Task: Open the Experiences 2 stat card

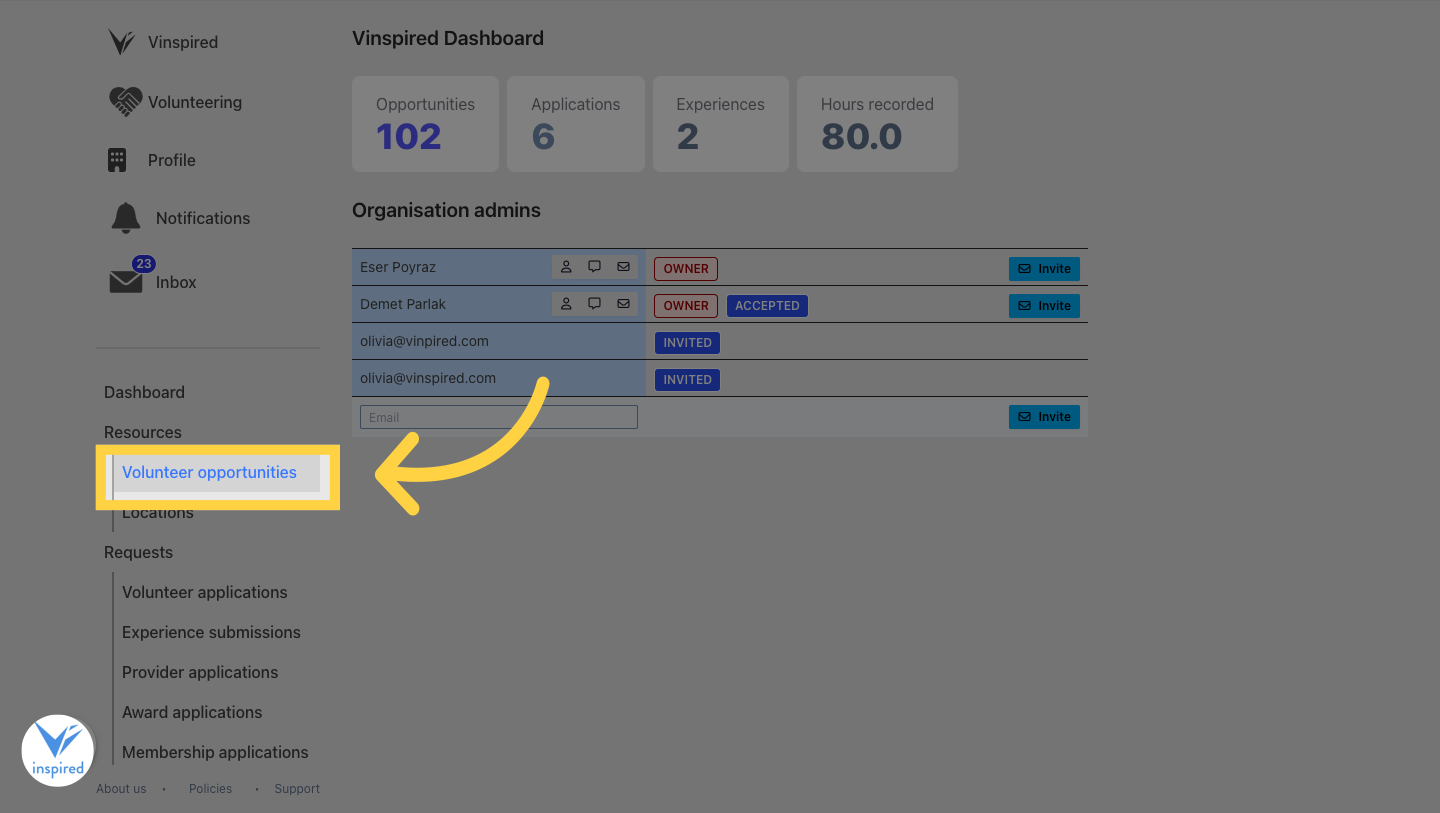Action: point(721,124)
